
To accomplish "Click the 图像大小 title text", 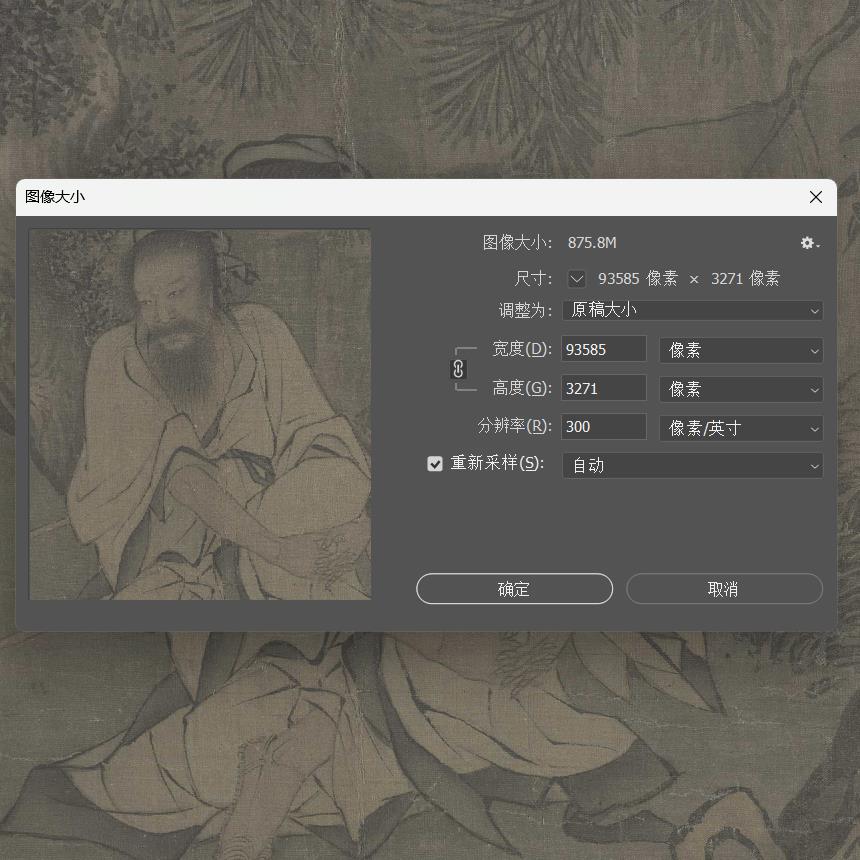I will point(55,197).
